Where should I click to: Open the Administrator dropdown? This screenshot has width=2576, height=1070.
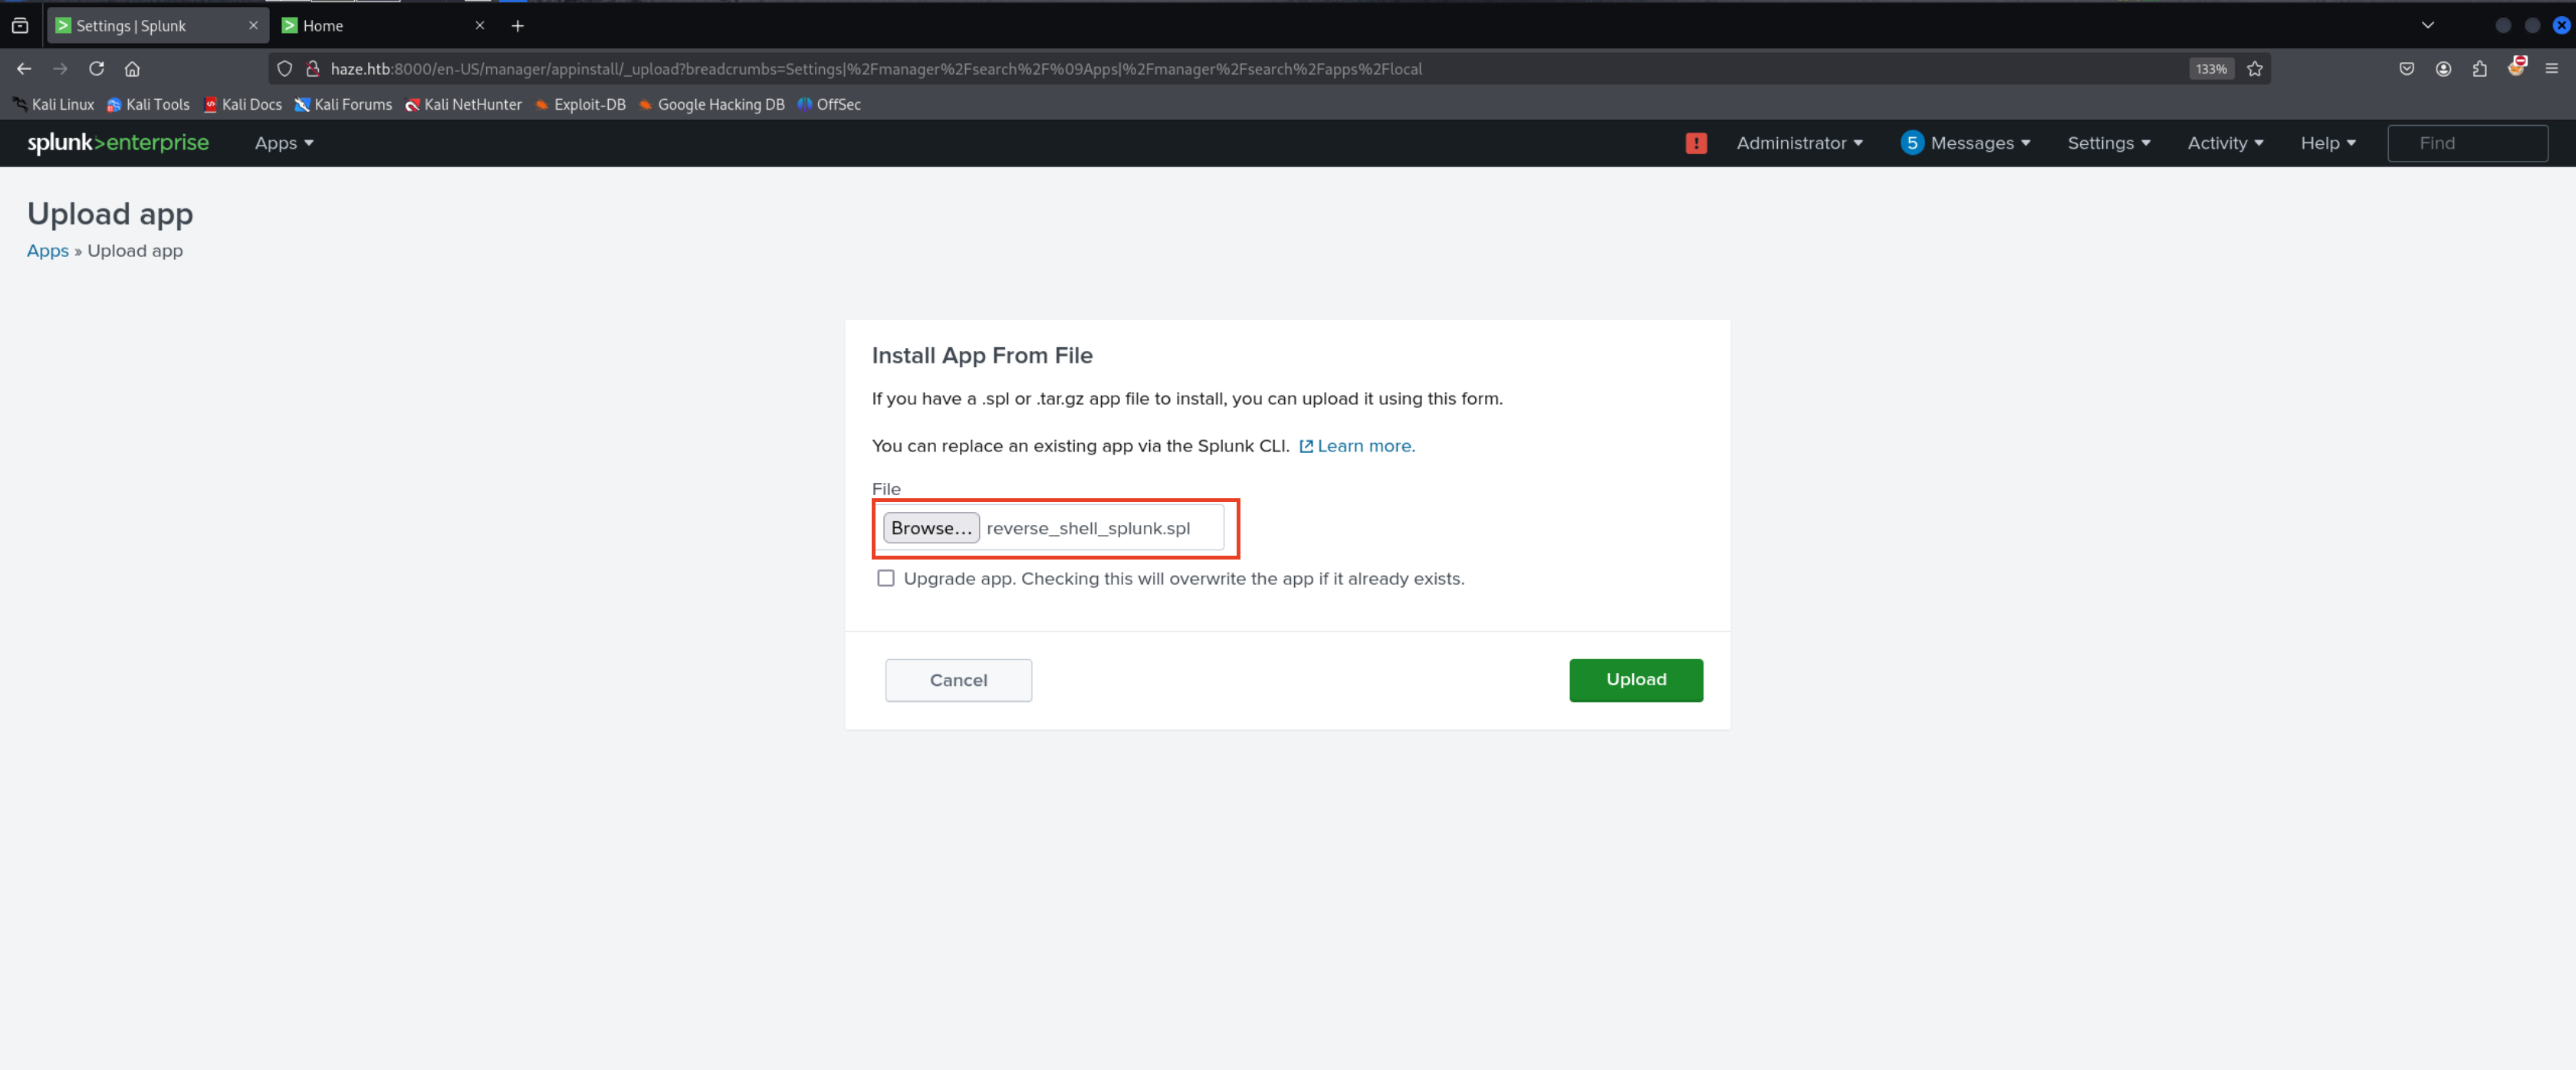[x=1799, y=143]
